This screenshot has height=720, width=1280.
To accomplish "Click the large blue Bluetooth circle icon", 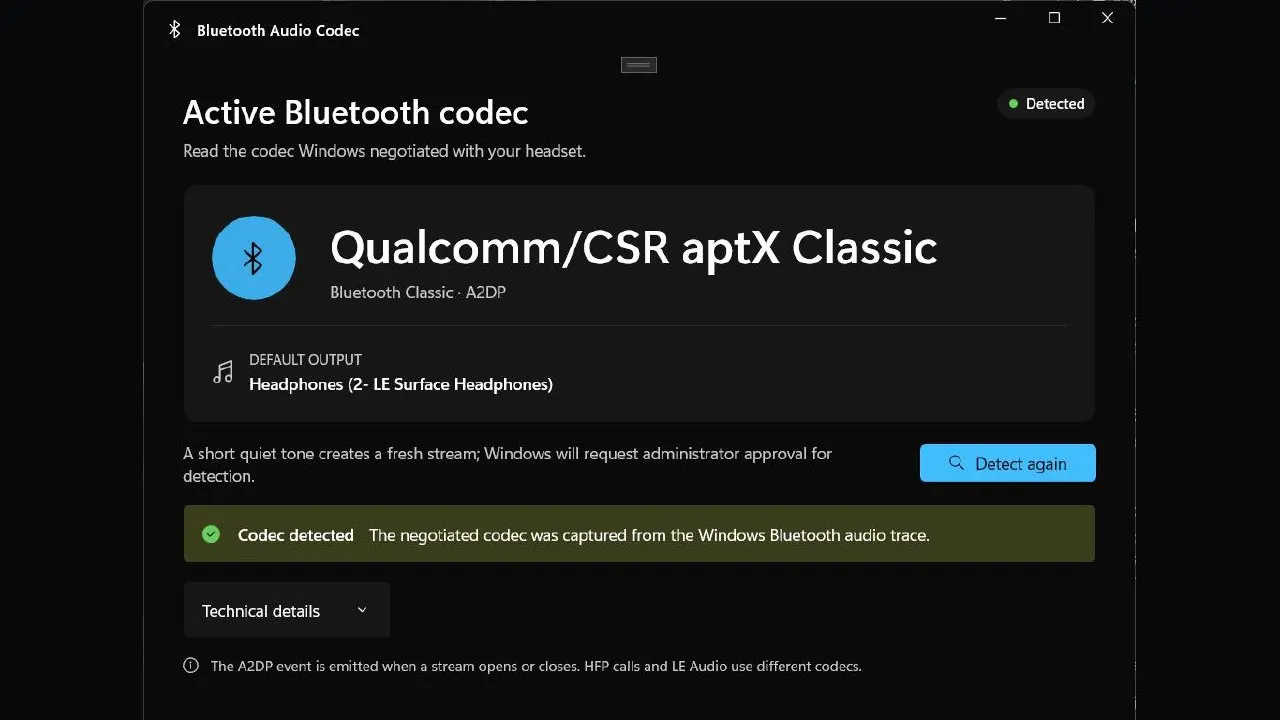I will [254, 258].
